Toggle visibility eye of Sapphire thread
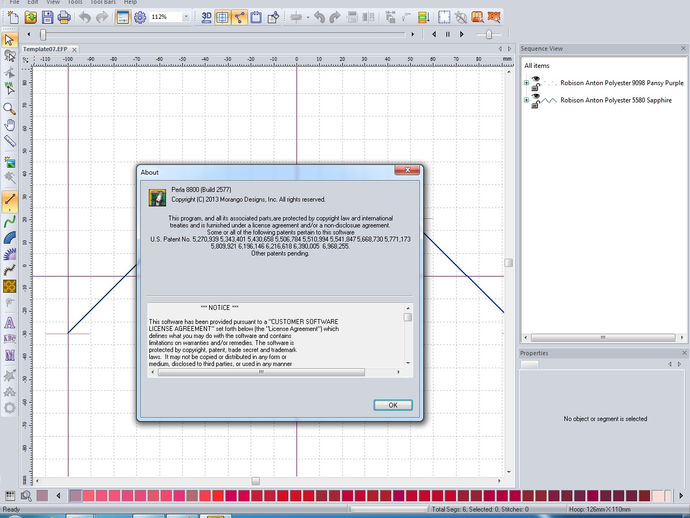Image resolution: width=690 pixels, height=518 pixels. pyautogui.click(x=536, y=96)
